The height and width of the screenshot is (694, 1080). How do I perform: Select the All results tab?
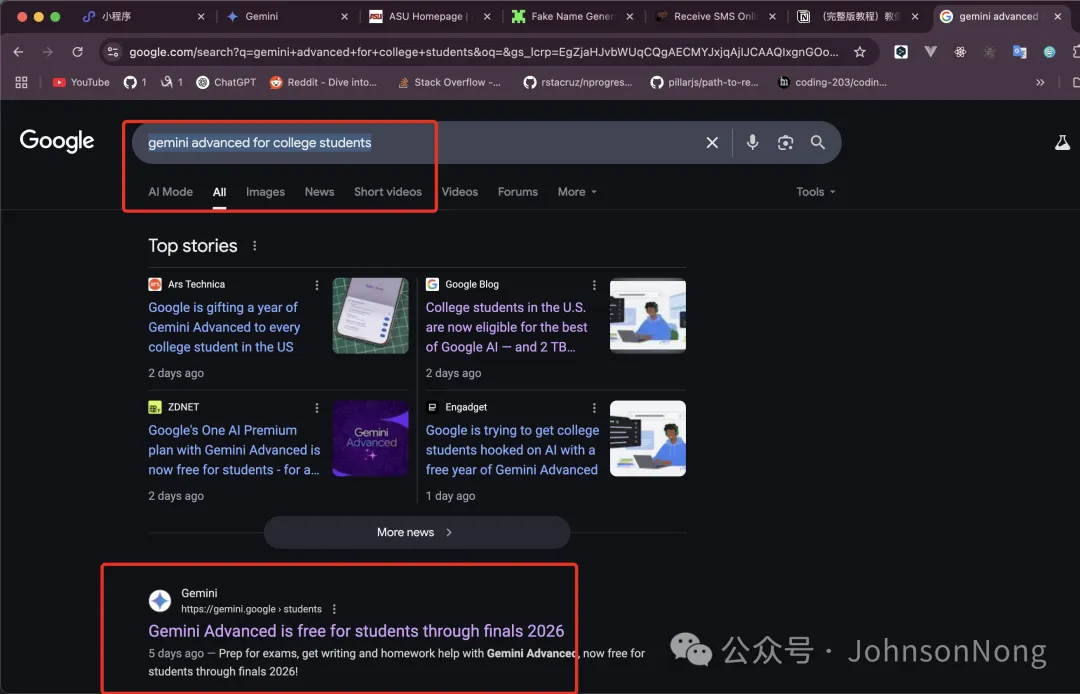pyautogui.click(x=219, y=192)
